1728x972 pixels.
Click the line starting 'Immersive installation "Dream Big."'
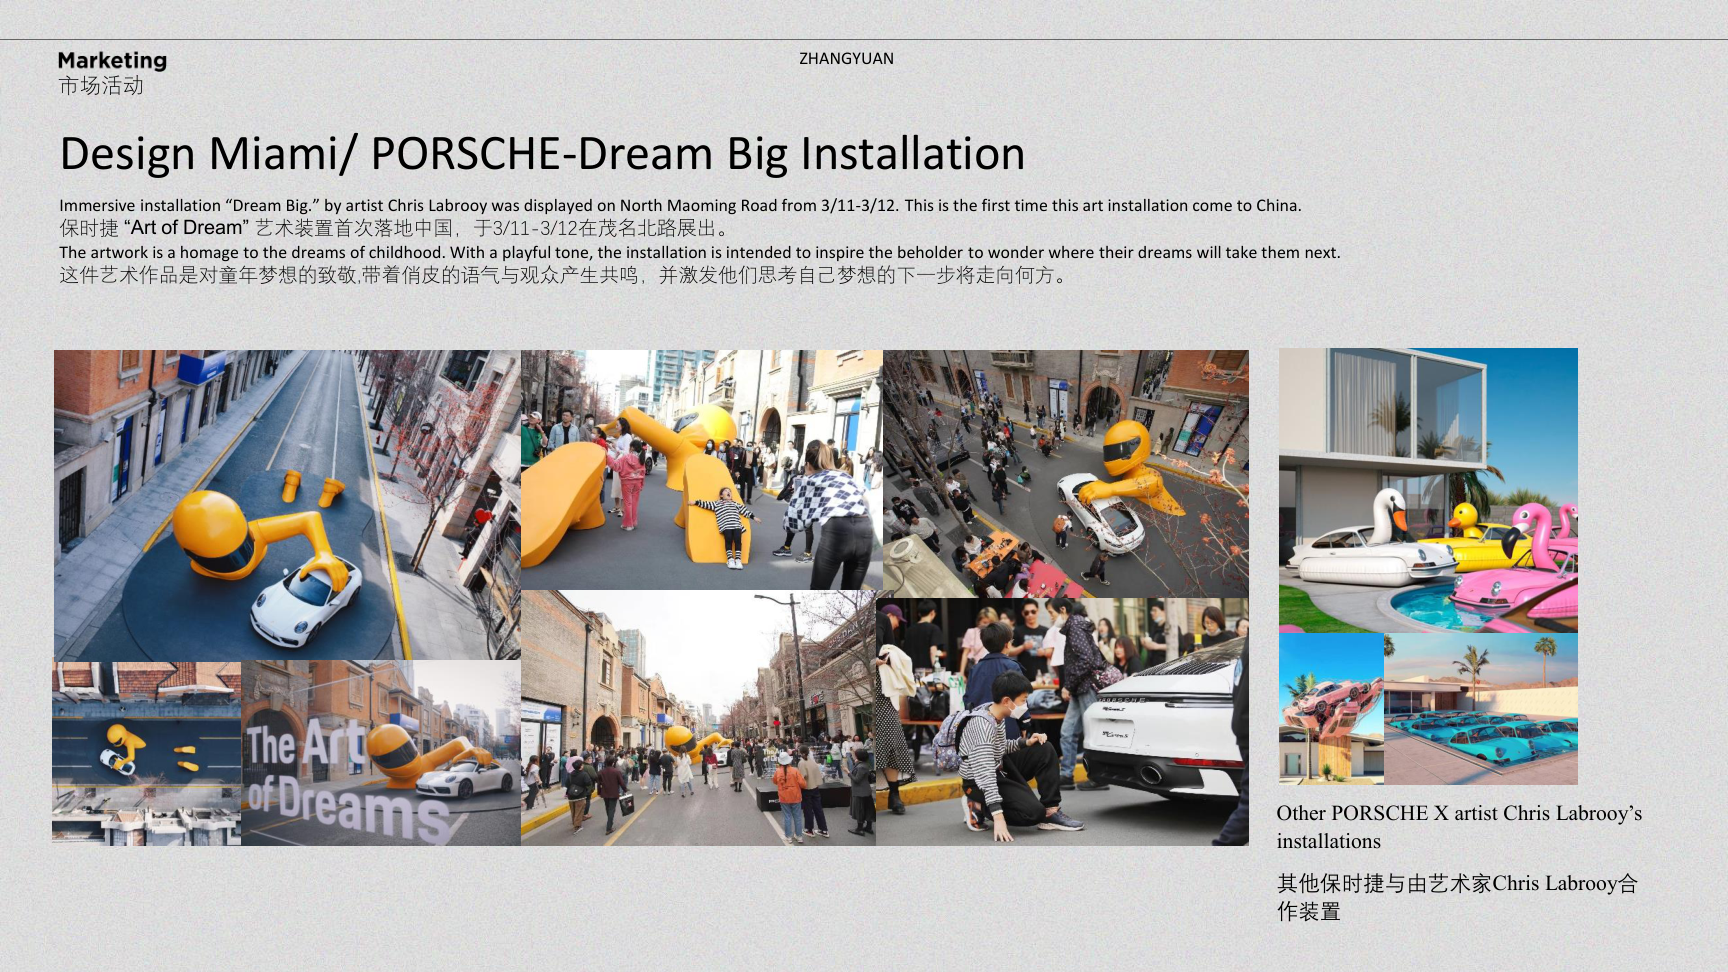click(x=680, y=205)
